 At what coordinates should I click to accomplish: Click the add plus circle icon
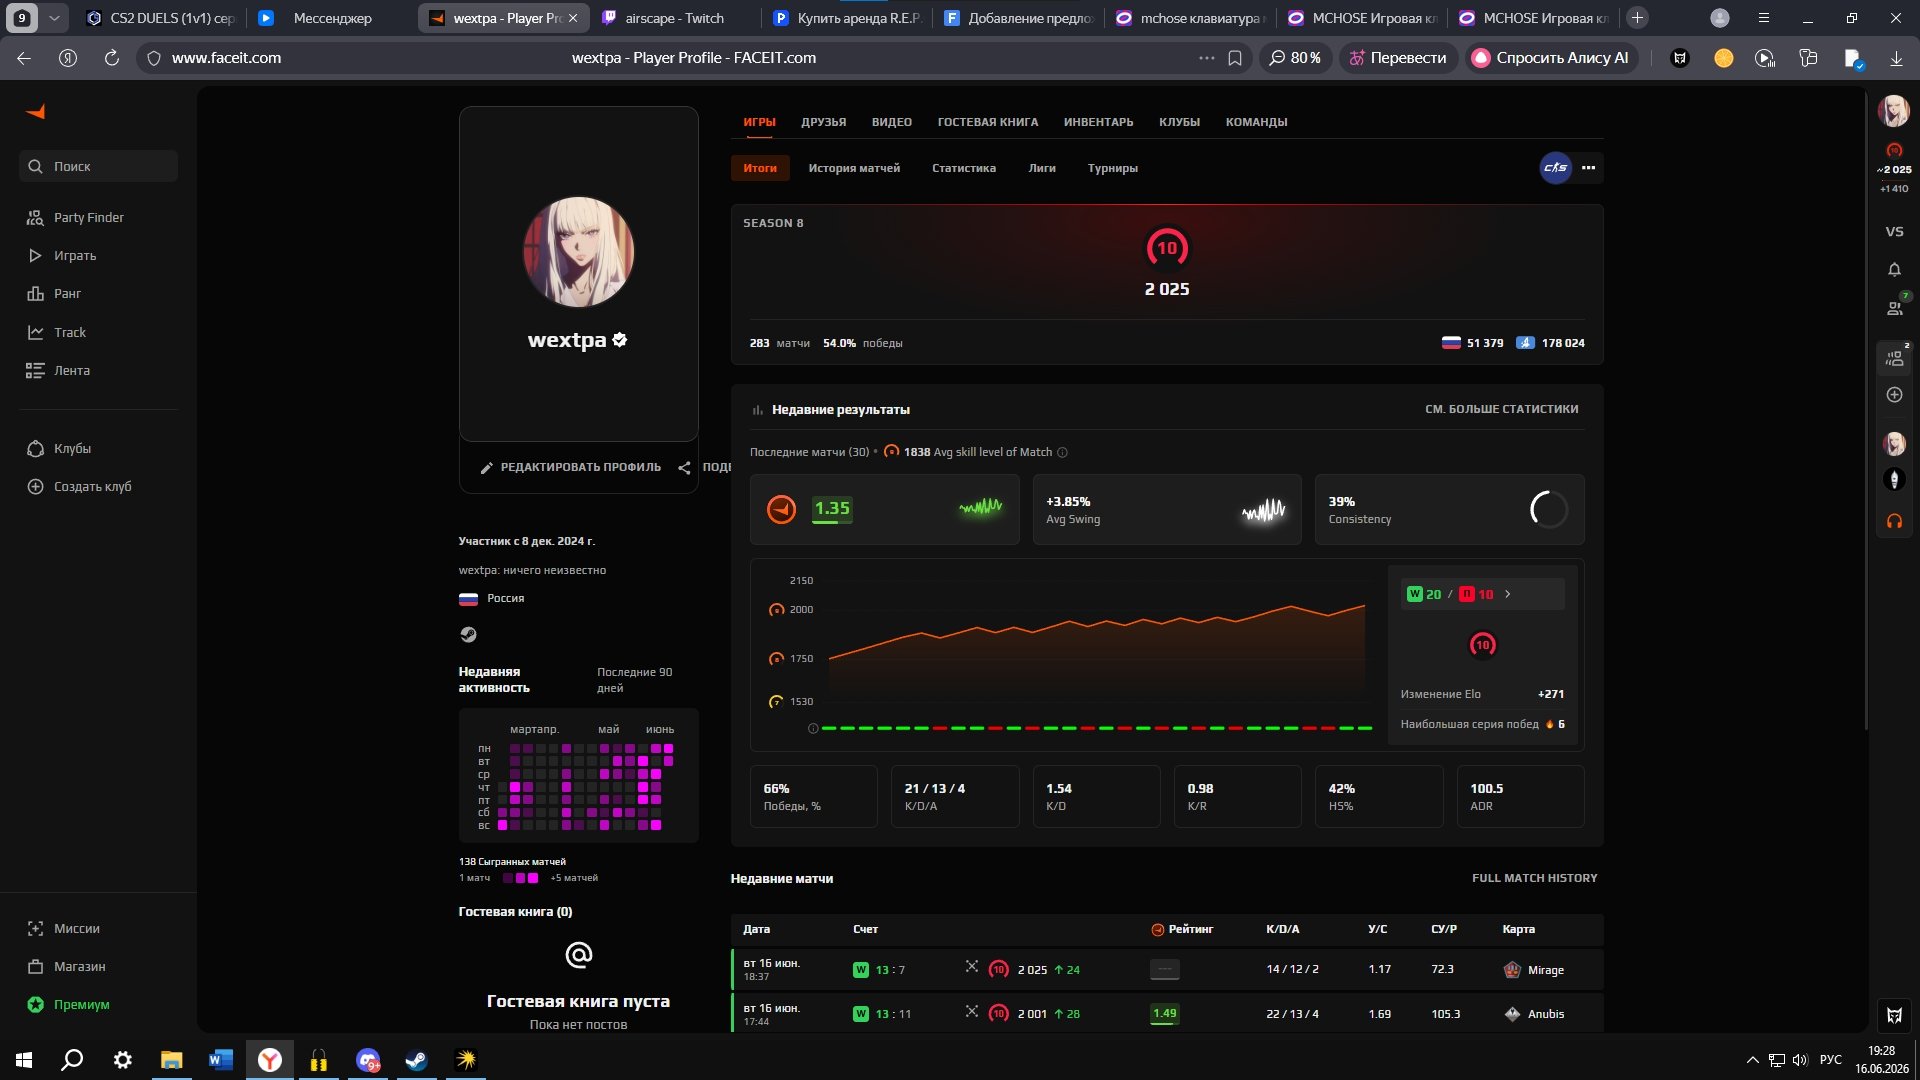click(1894, 395)
